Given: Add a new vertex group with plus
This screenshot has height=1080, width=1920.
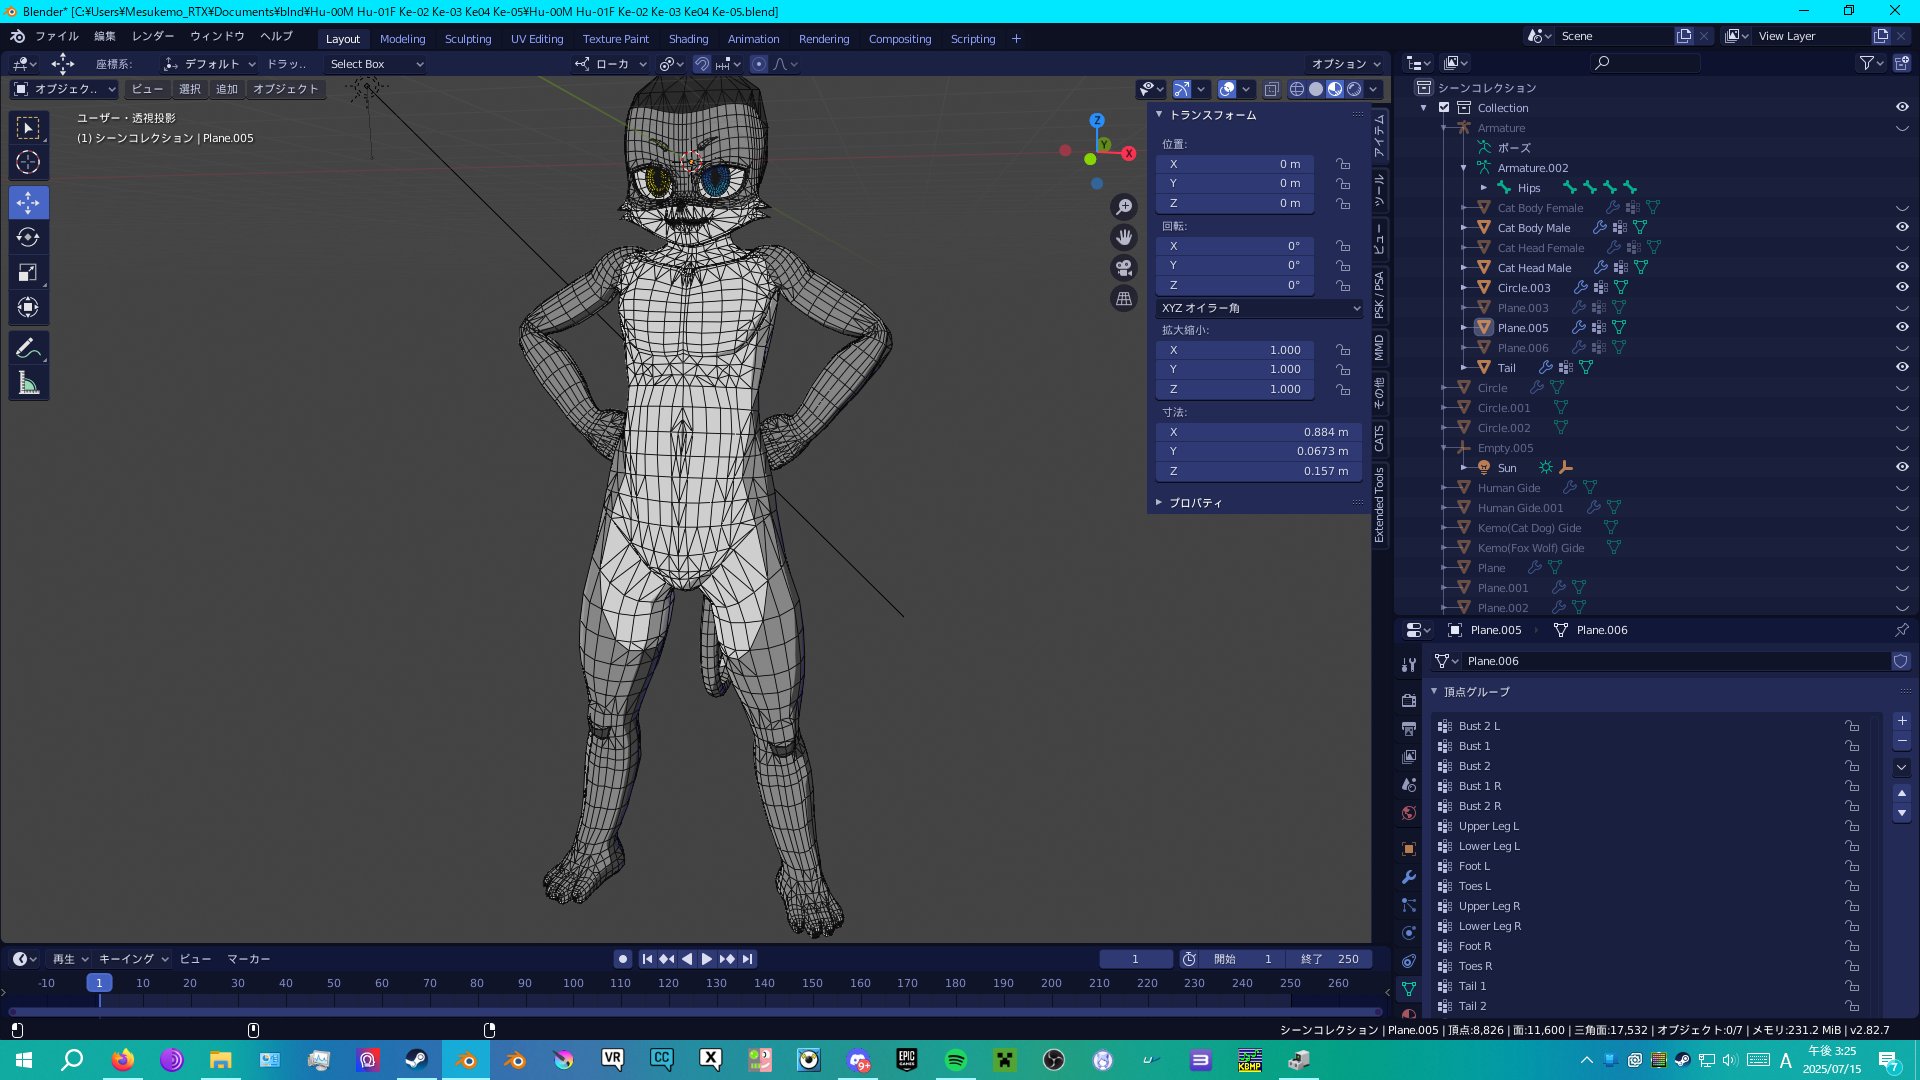Looking at the screenshot, I should (x=1902, y=721).
